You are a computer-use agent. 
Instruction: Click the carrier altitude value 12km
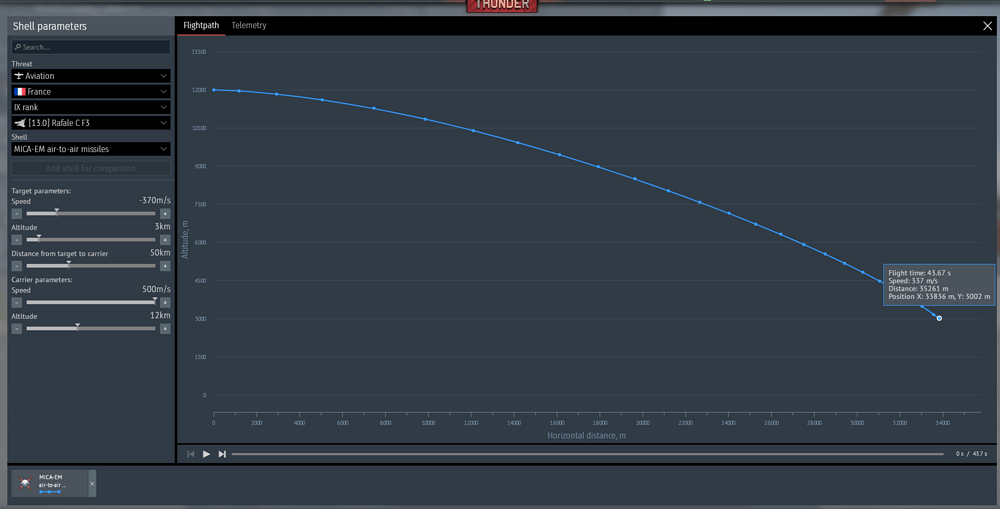tap(160, 315)
